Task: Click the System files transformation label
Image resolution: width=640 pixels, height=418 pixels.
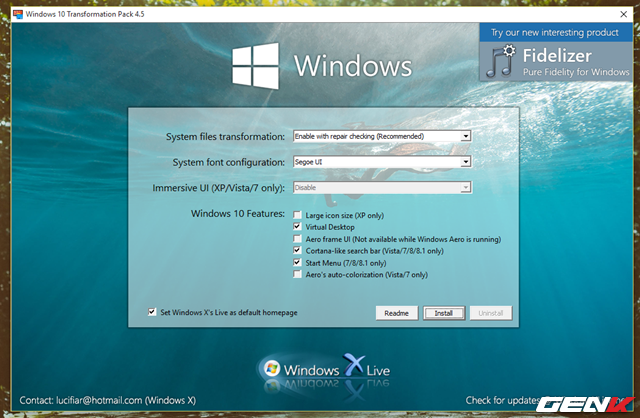Action: coord(225,137)
